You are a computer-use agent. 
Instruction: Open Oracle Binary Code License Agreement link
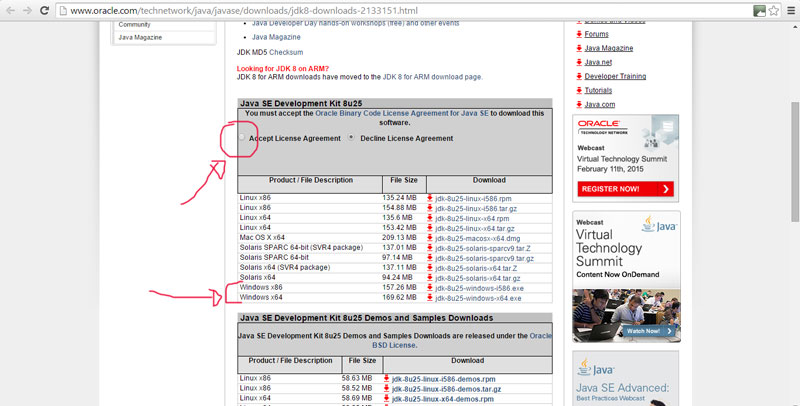[x=402, y=113]
